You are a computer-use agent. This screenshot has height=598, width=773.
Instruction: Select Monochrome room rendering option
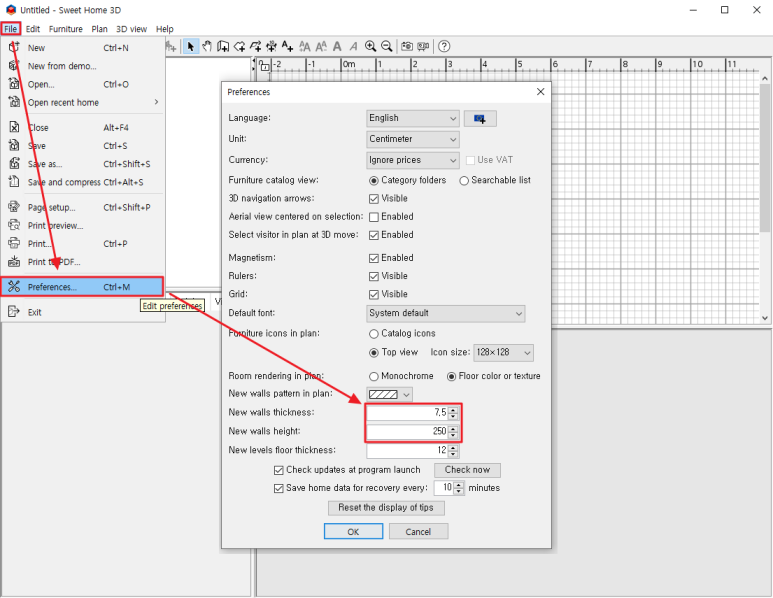pos(374,377)
